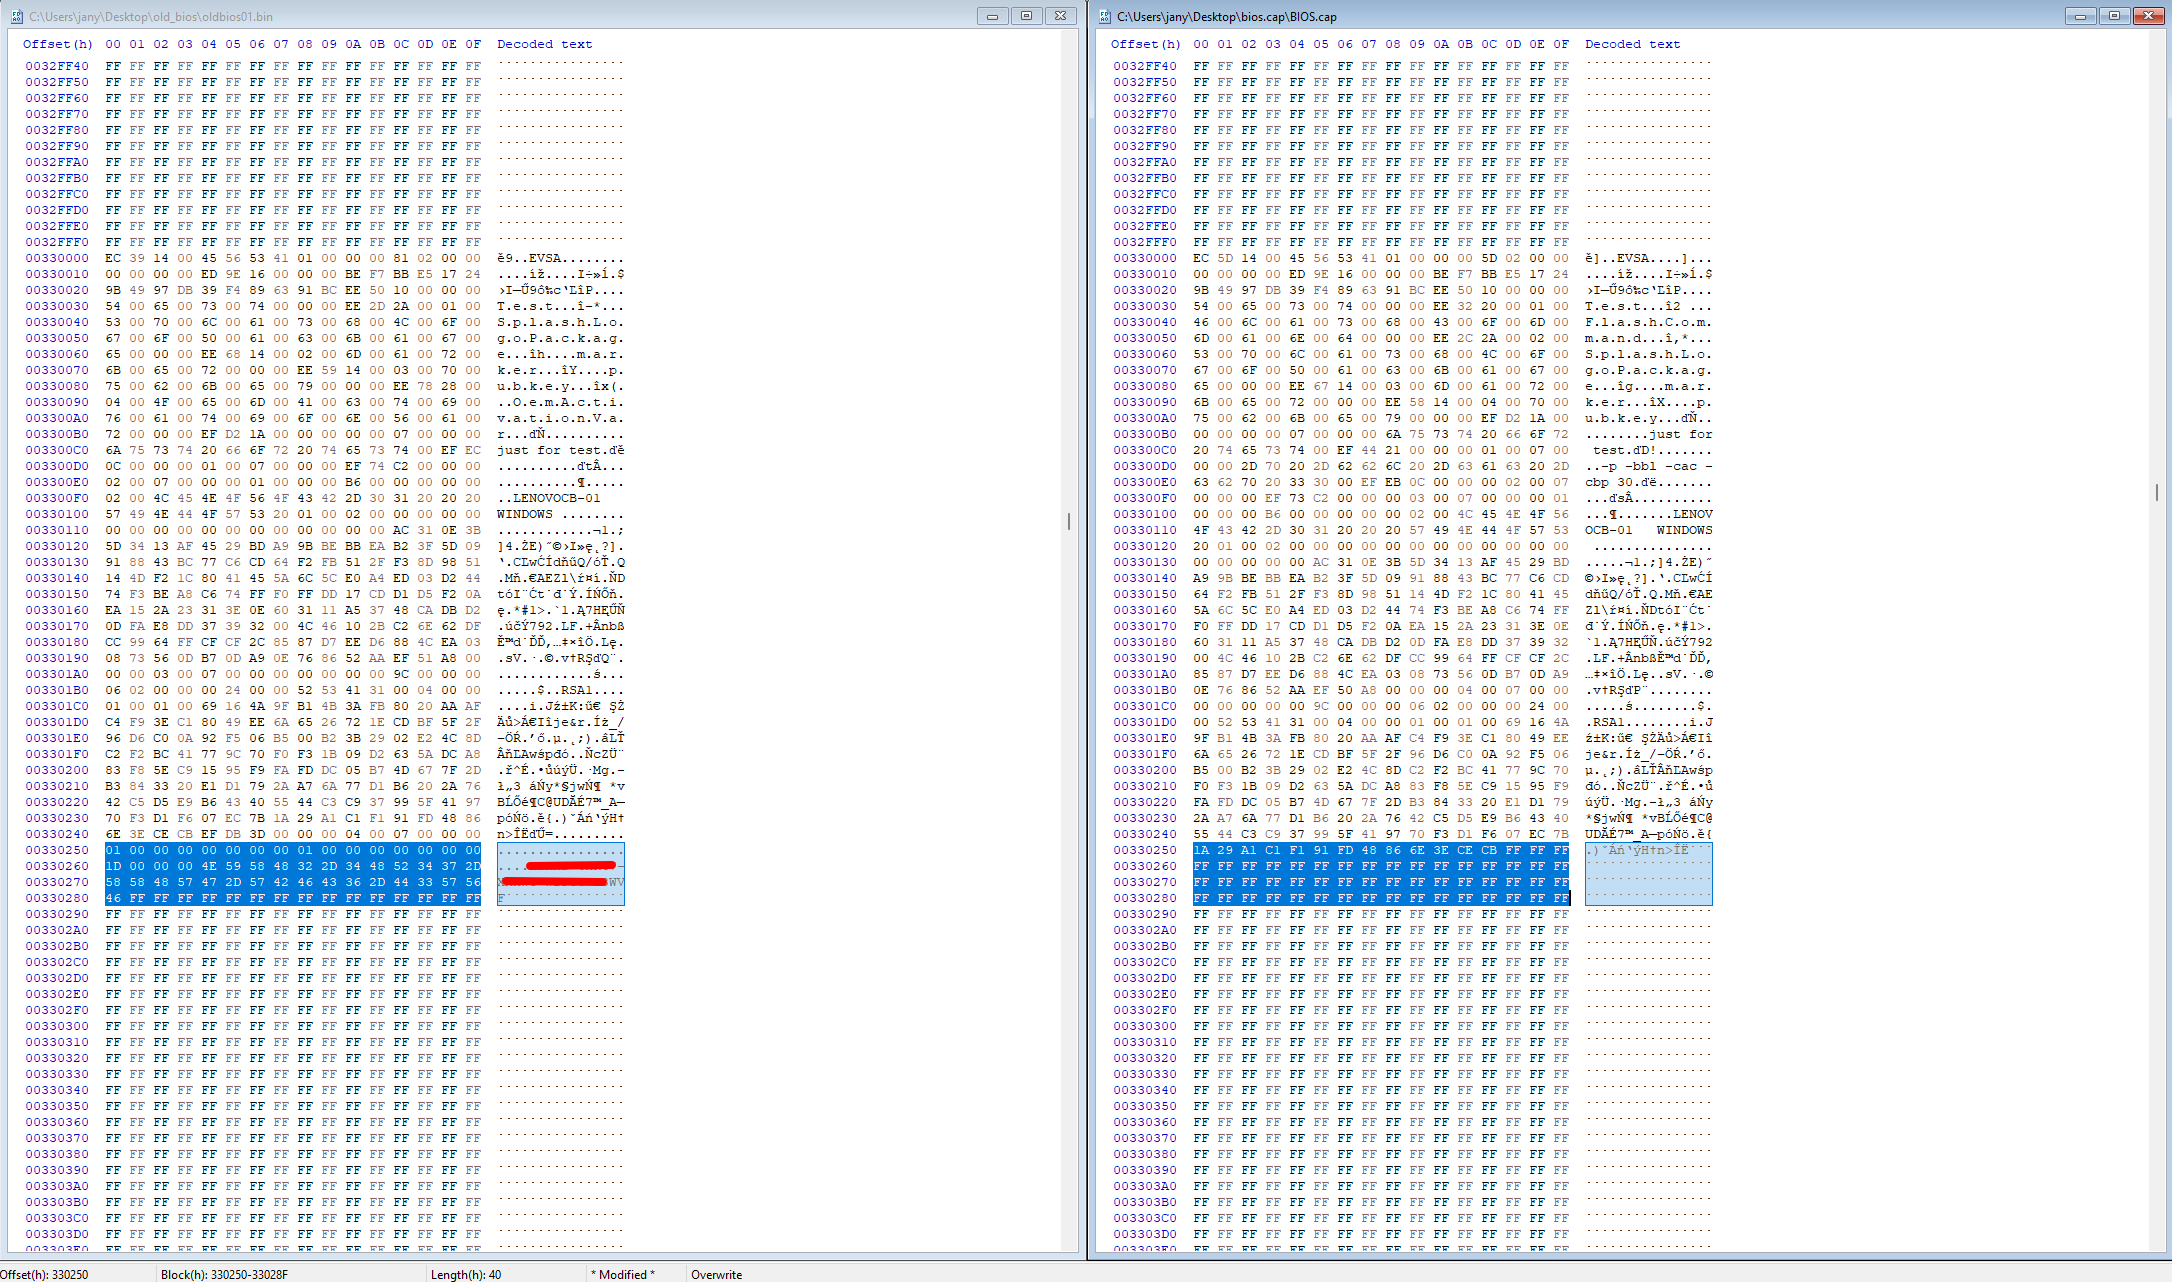Image resolution: width=2172 pixels, height=1282 pixels.
Task: Maximize the oldbios01.bin child window
Action: [1026, 16]
